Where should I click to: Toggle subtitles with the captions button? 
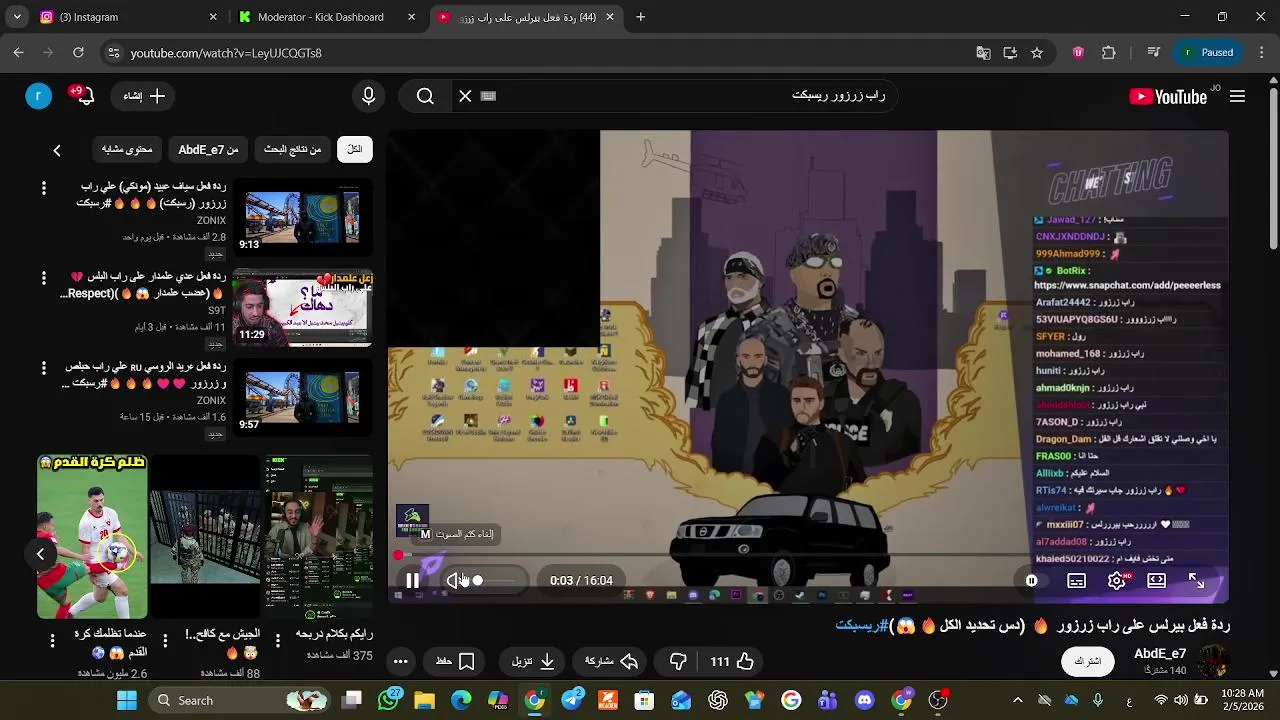[x=1076, y=580]
